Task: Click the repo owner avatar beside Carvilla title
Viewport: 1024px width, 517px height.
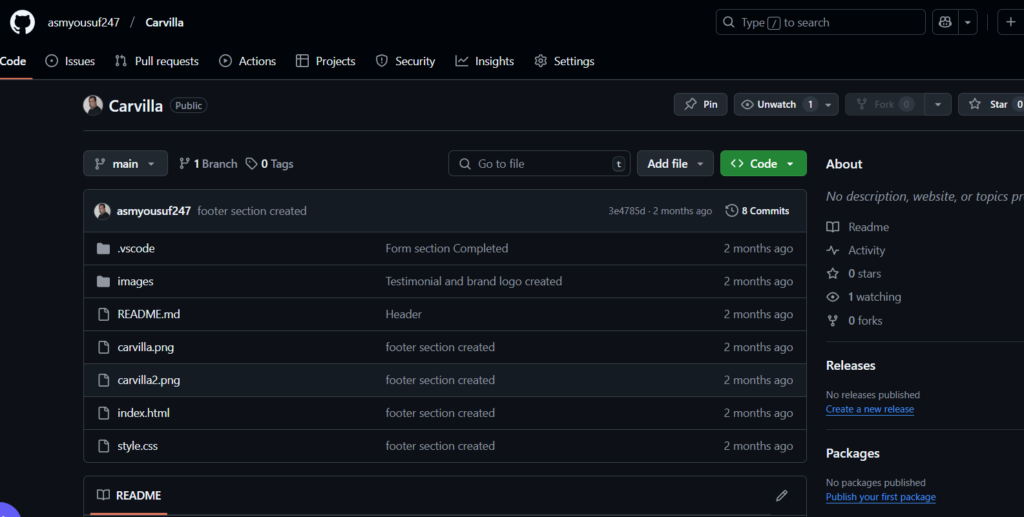Action: tap(93, 105)
